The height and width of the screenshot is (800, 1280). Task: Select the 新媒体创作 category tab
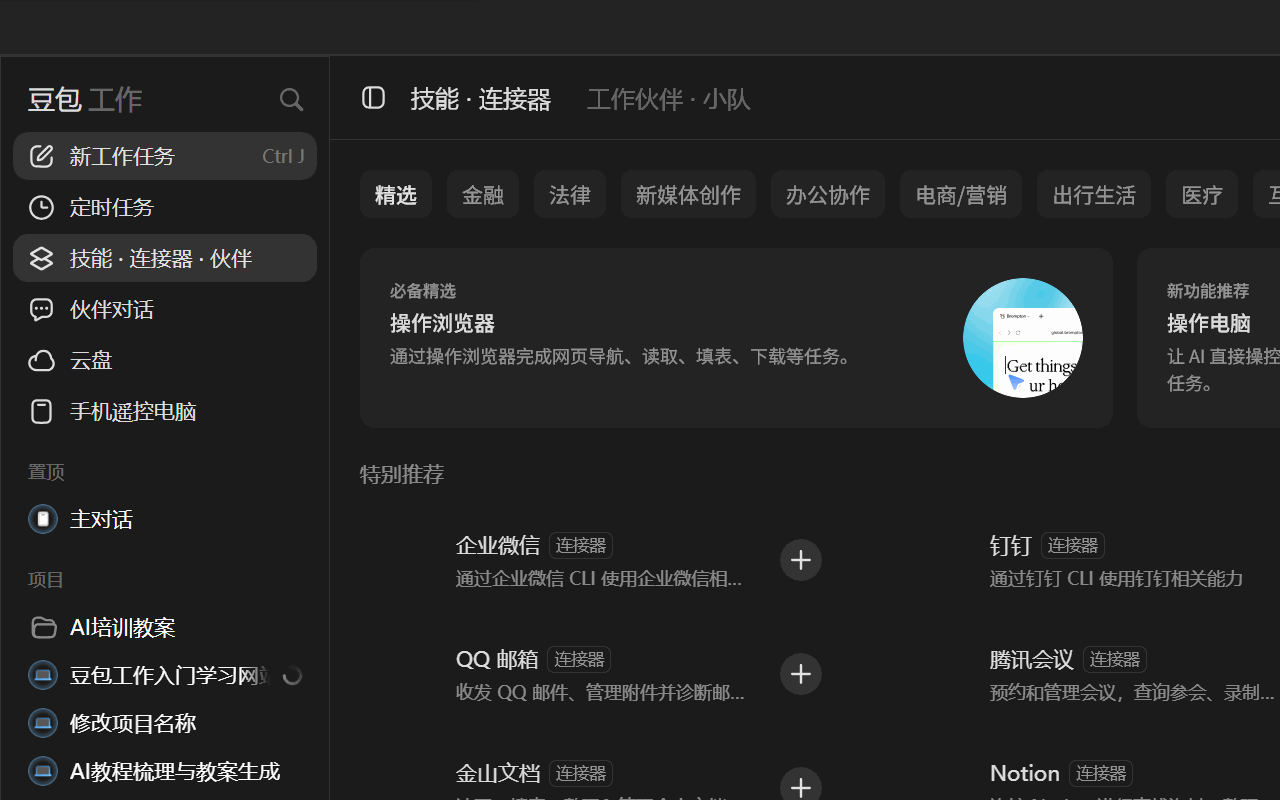click(x=688, y=194)
